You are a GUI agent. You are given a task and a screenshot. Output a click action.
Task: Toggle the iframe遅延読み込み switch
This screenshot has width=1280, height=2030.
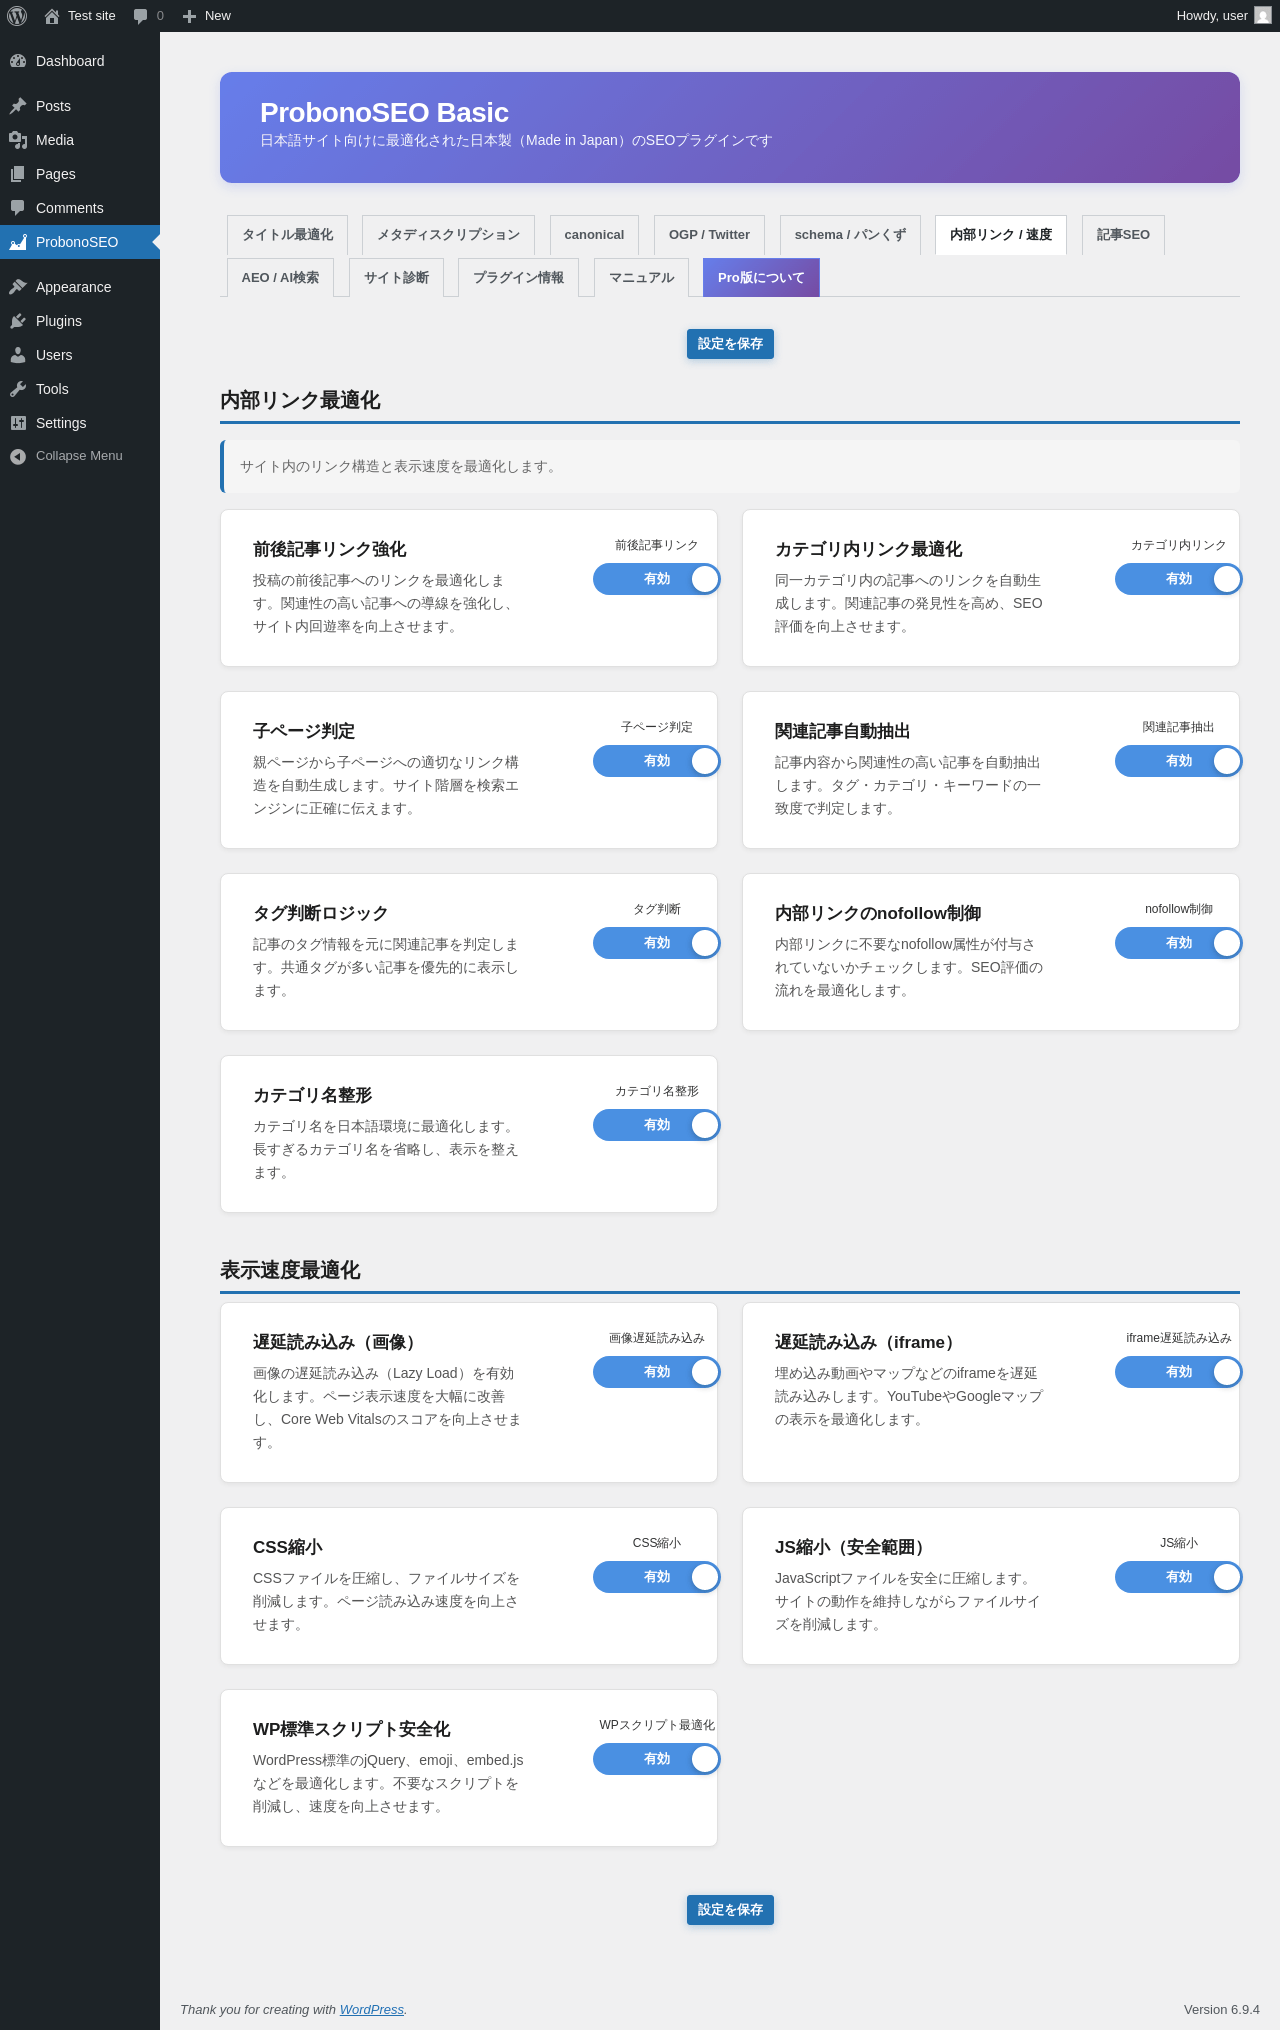coord(1179,1372)
